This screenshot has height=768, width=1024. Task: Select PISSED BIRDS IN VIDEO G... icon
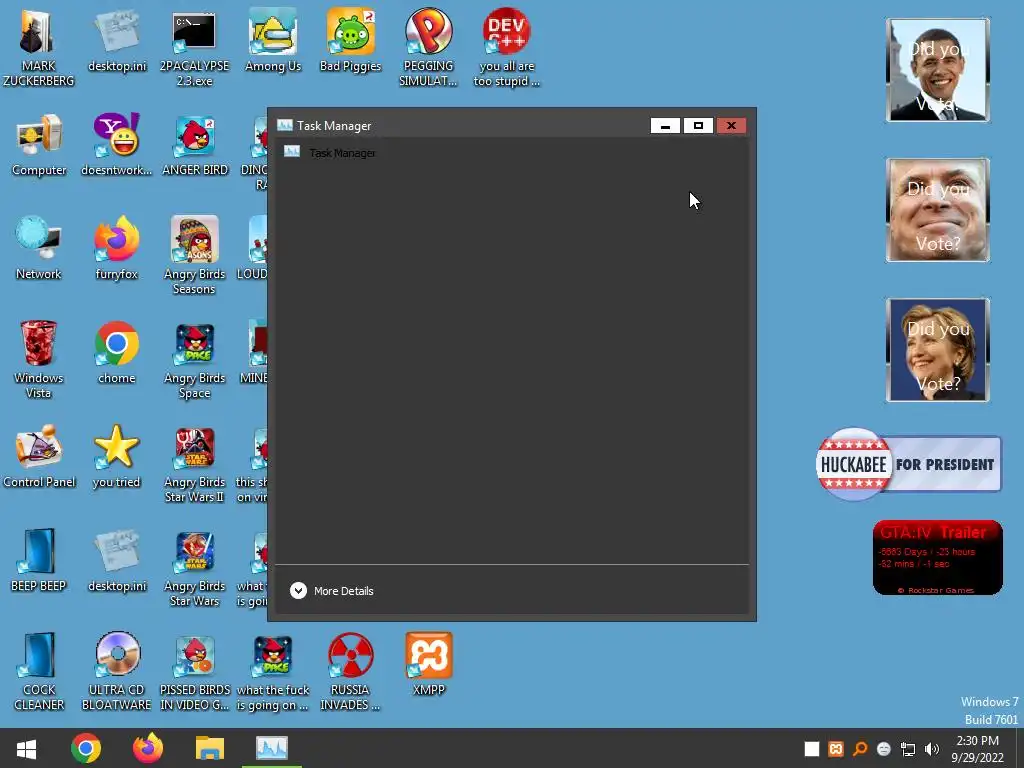pos(195,671)
